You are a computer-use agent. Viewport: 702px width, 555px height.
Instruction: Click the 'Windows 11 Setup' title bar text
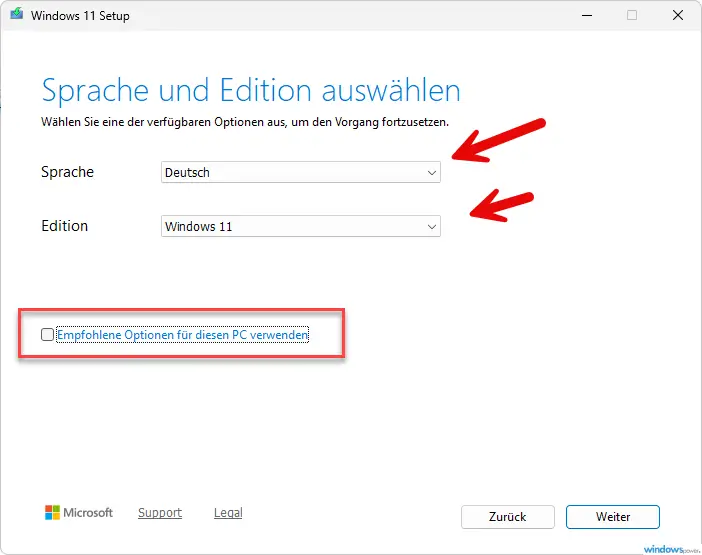pyautogui.click(x=80, y=16)
